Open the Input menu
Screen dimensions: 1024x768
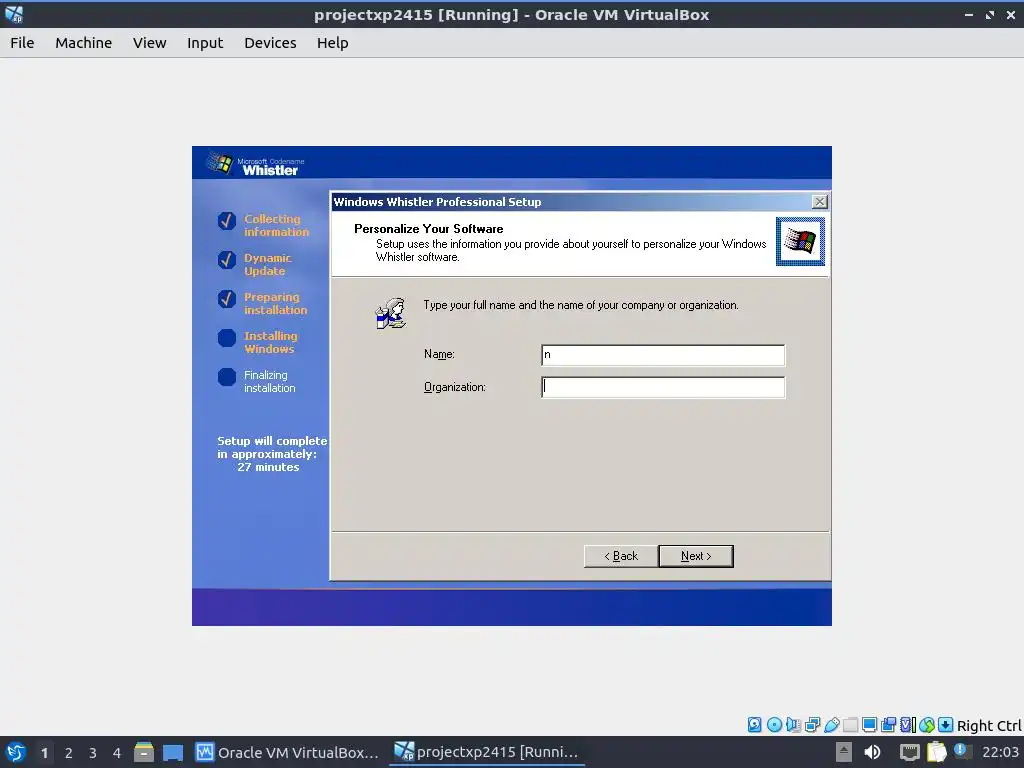pyautogui.click(x=205, y=42)
